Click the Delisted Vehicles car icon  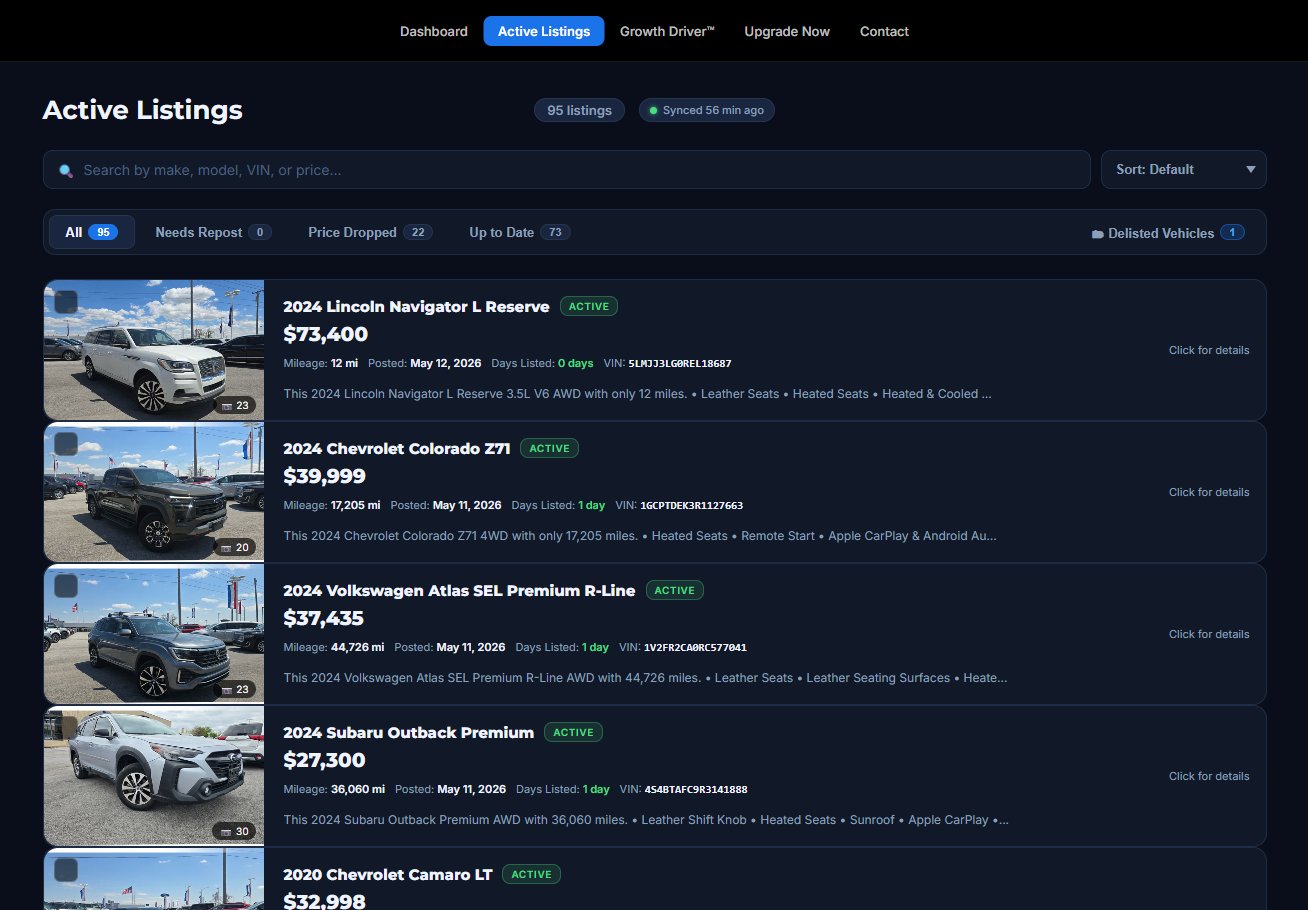[1097, 234]
